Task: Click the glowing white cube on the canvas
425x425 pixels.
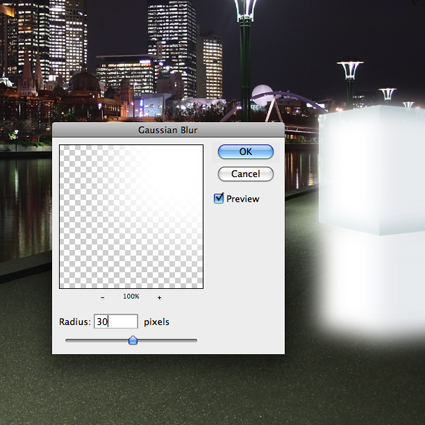Action: pyautogui.click(x=372, y=170)
